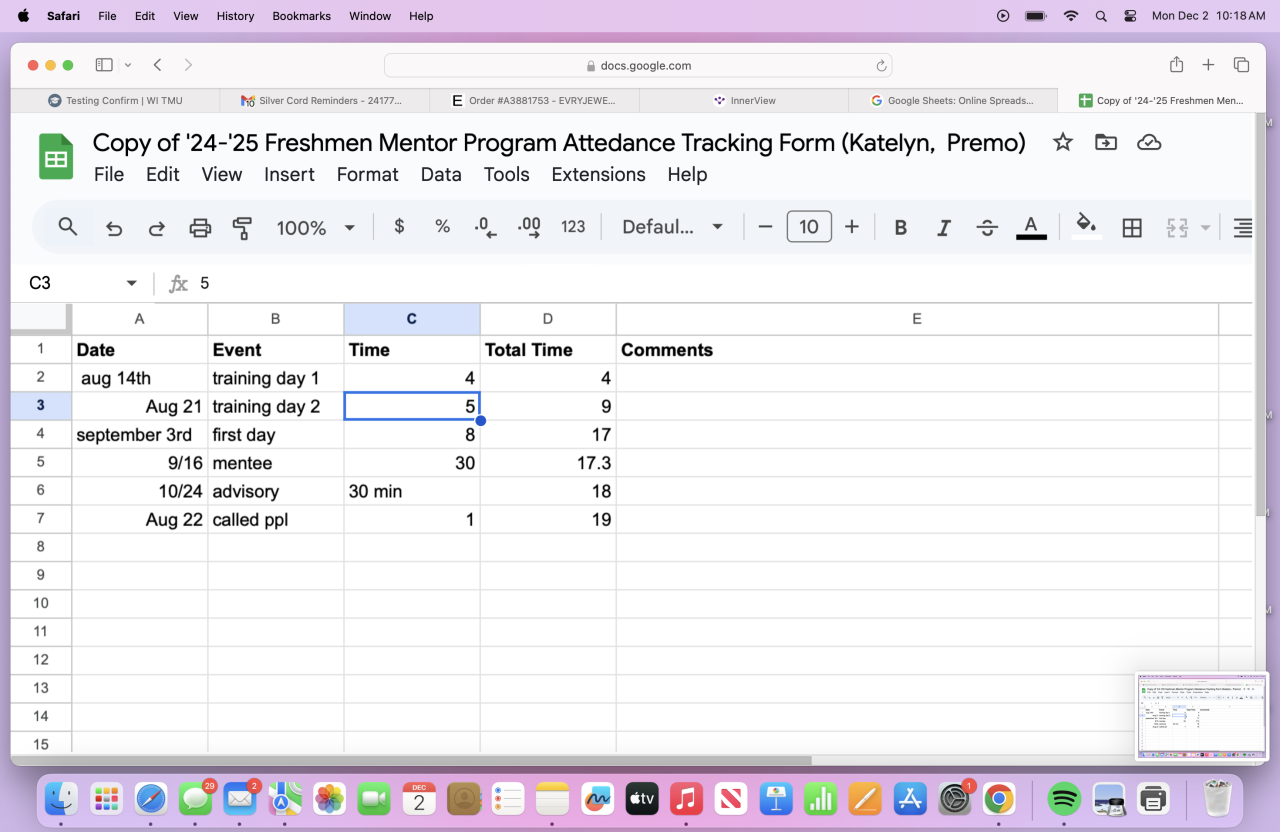Expand the Safari sidebar options chevron
This screenshot has height=832, width=1280.
tap(128, 65)
